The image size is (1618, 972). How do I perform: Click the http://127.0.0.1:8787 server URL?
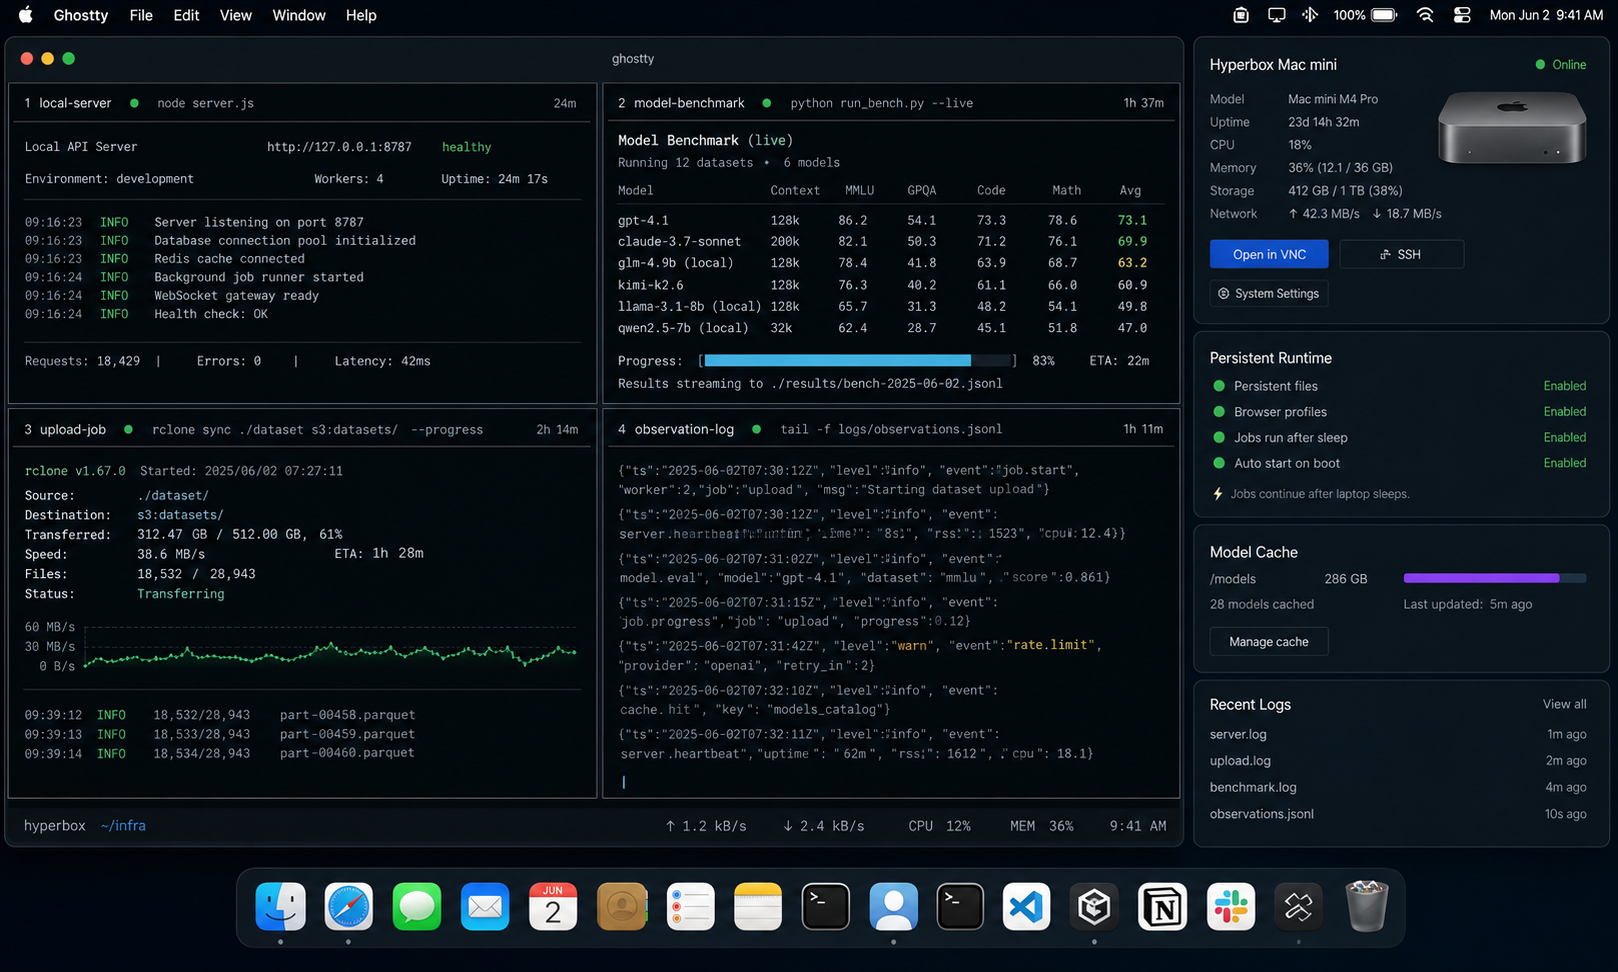coord(339,147)
